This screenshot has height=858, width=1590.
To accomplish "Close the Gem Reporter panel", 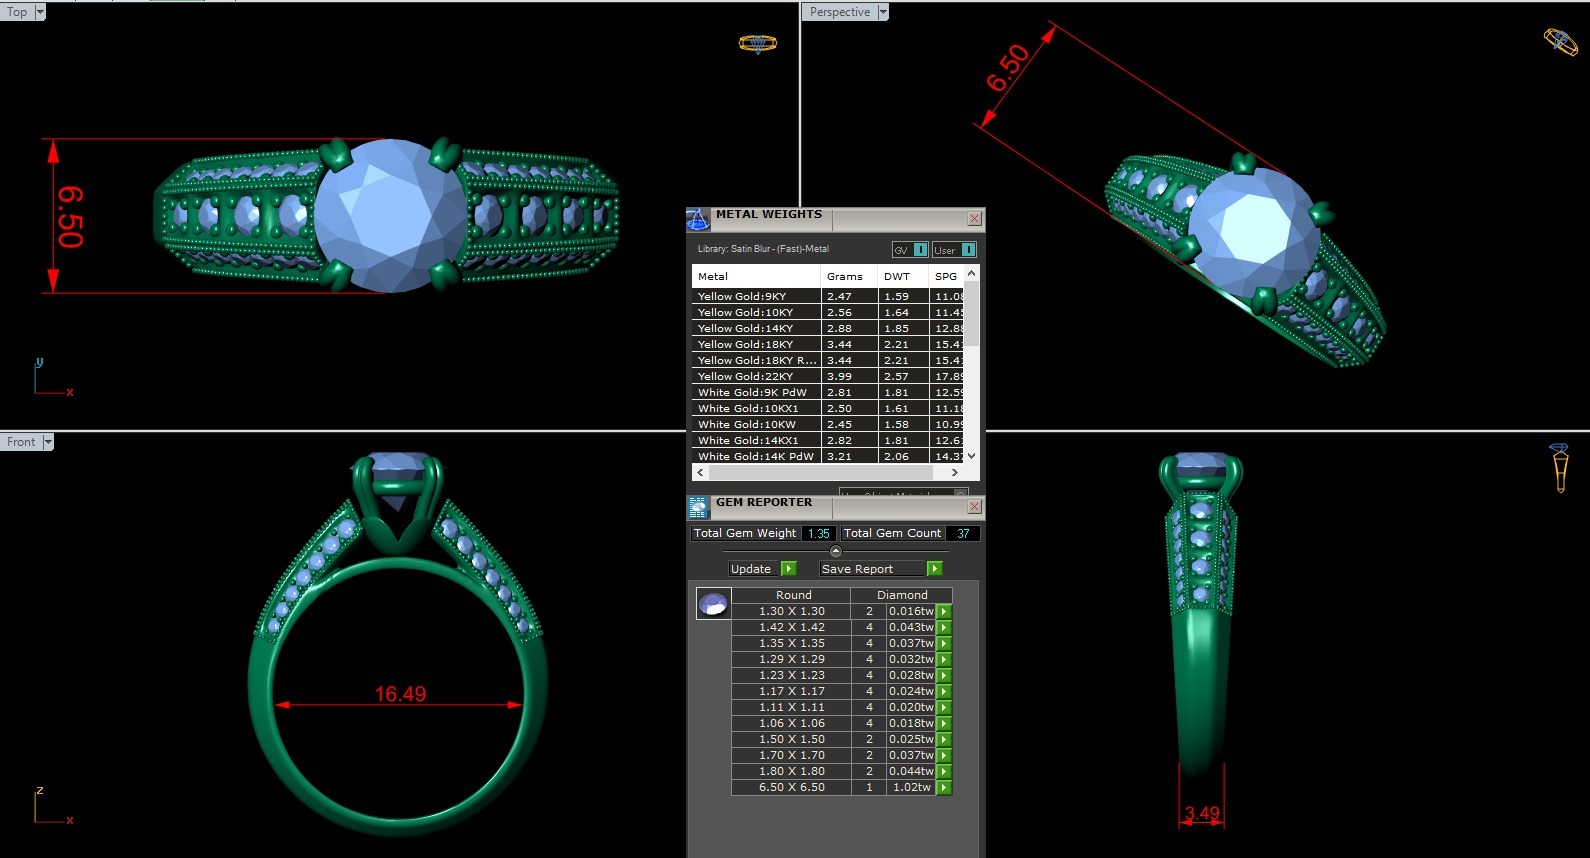I will (x=974, y=507).
